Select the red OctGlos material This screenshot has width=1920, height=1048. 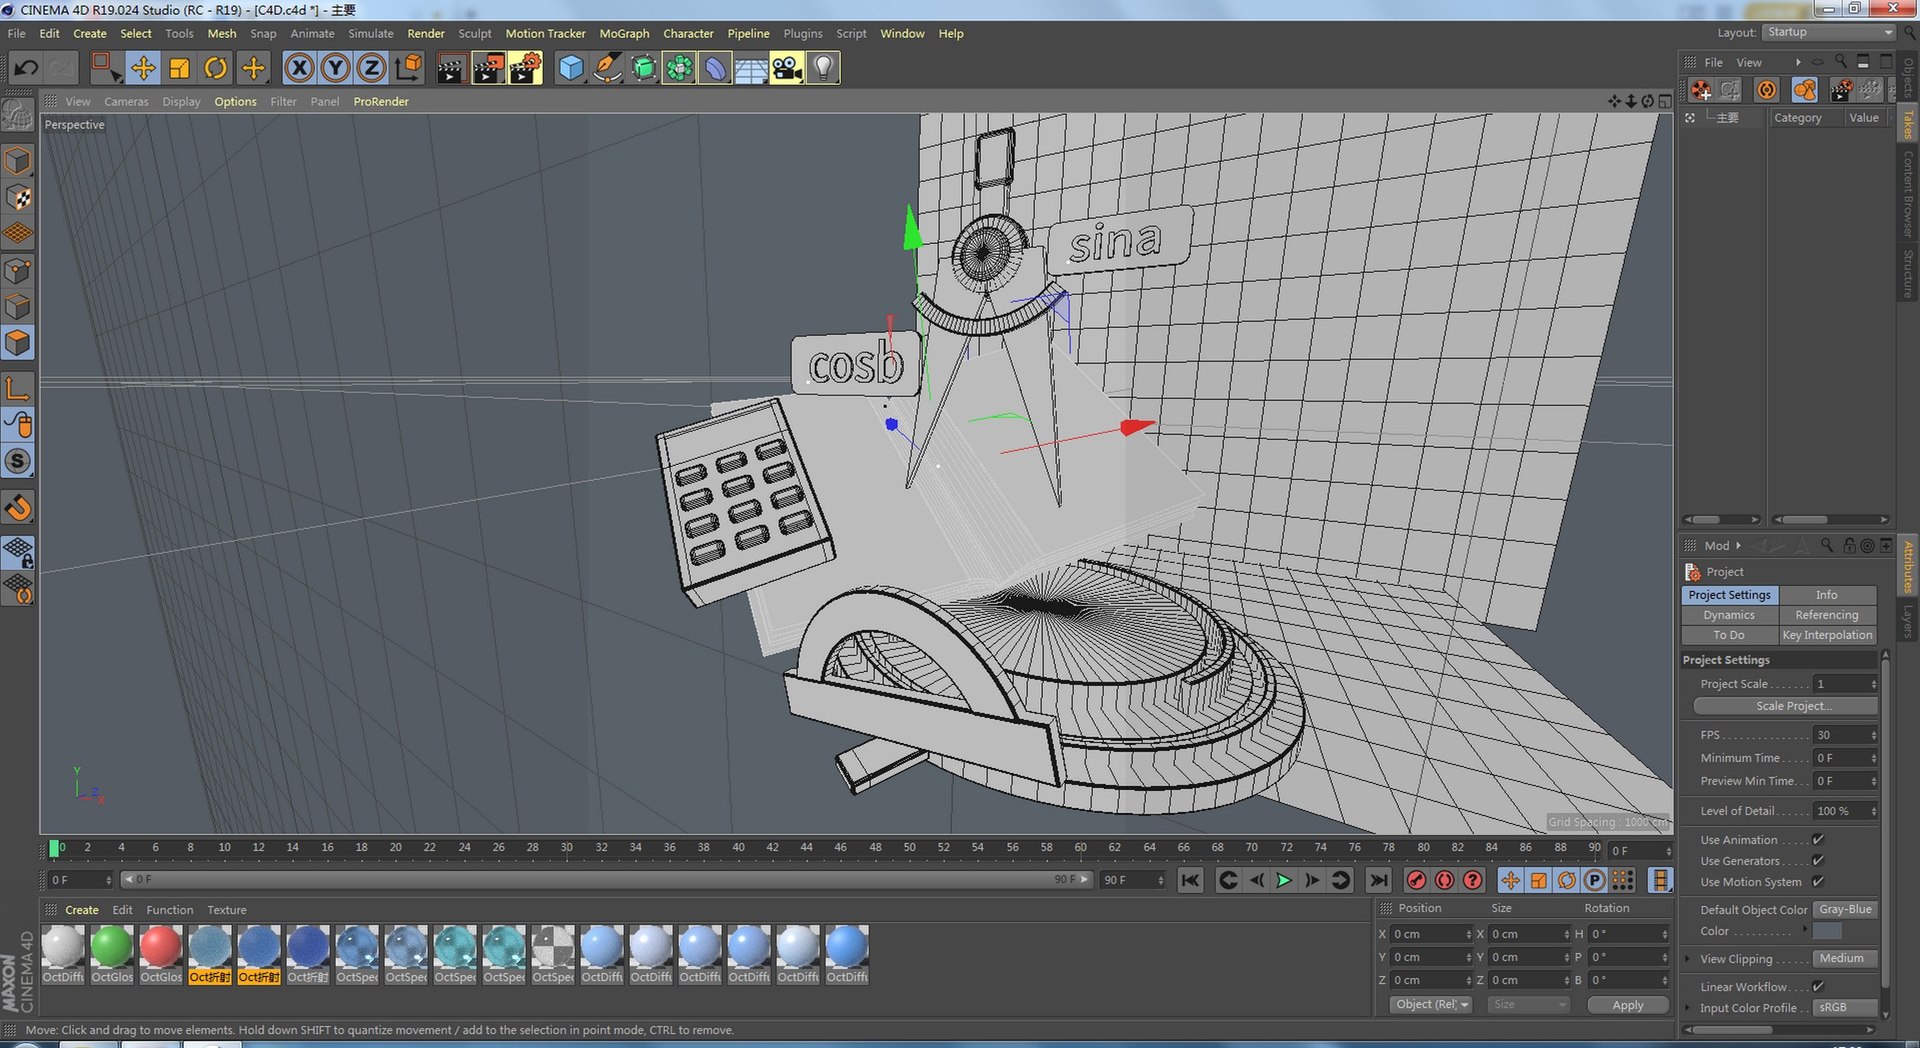160,955
